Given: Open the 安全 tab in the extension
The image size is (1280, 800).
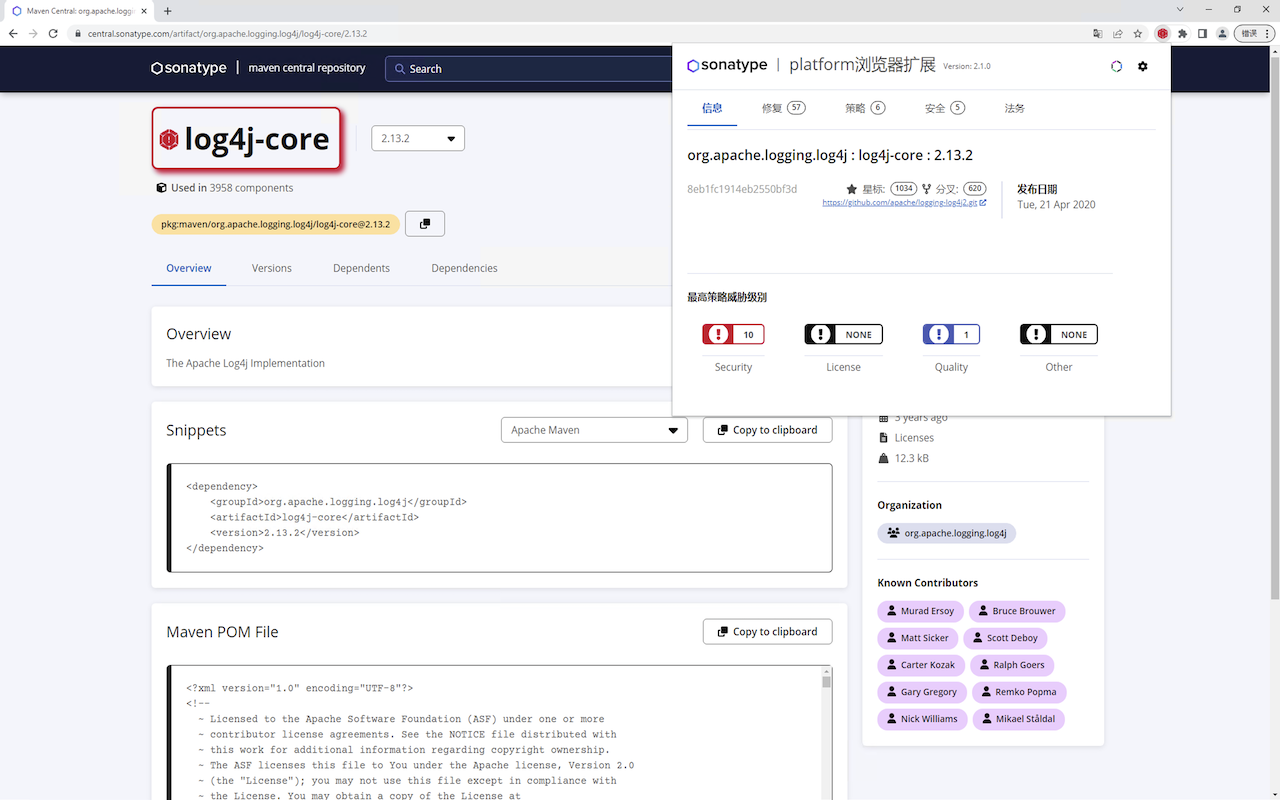Looking at the screenshot, I should [944, 108].
